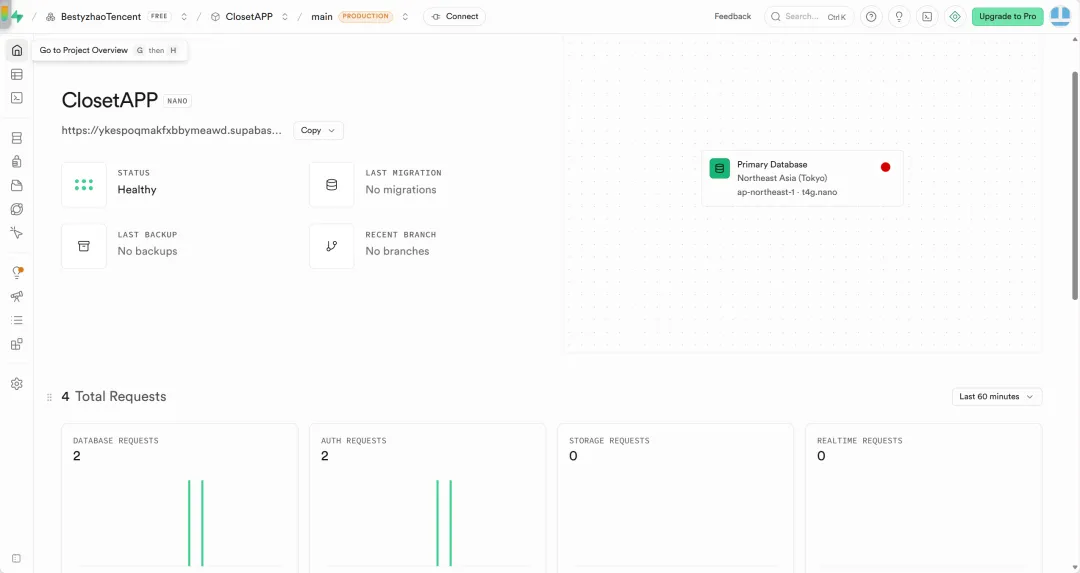Open the top bar lightbulb advisor icon
1080x573 pixels.
pos(899,17)
